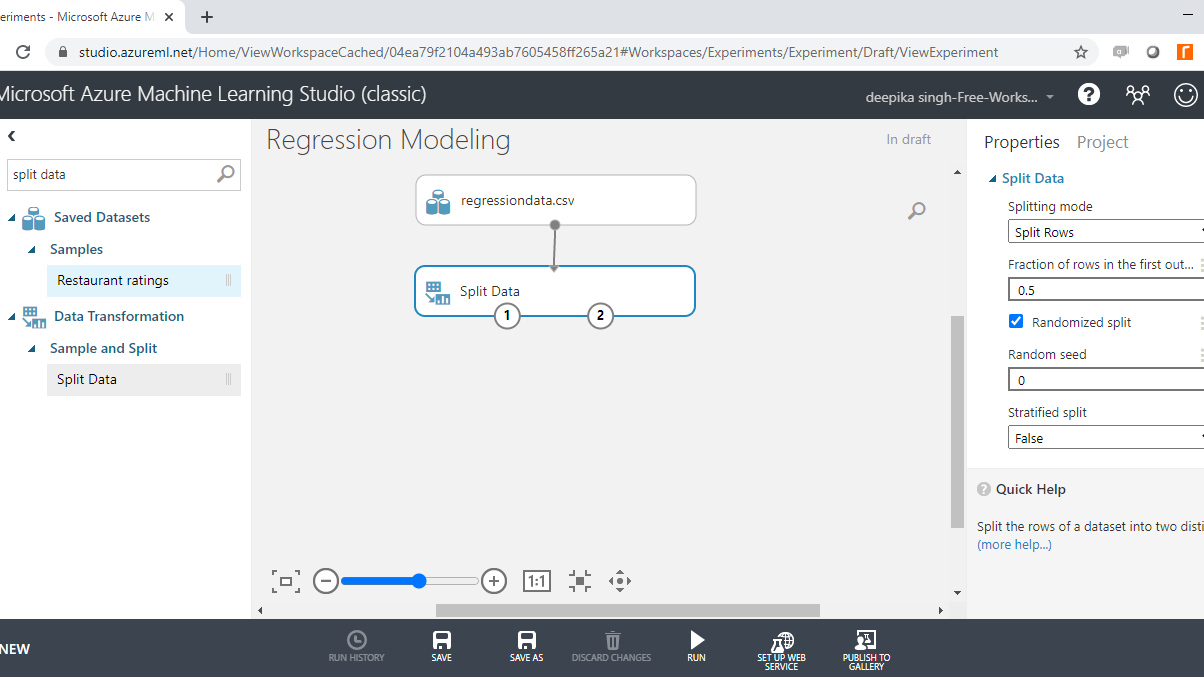Click the (more help...) link
This screenshot has width=1204, height=677.
(x=1014, y=545)
